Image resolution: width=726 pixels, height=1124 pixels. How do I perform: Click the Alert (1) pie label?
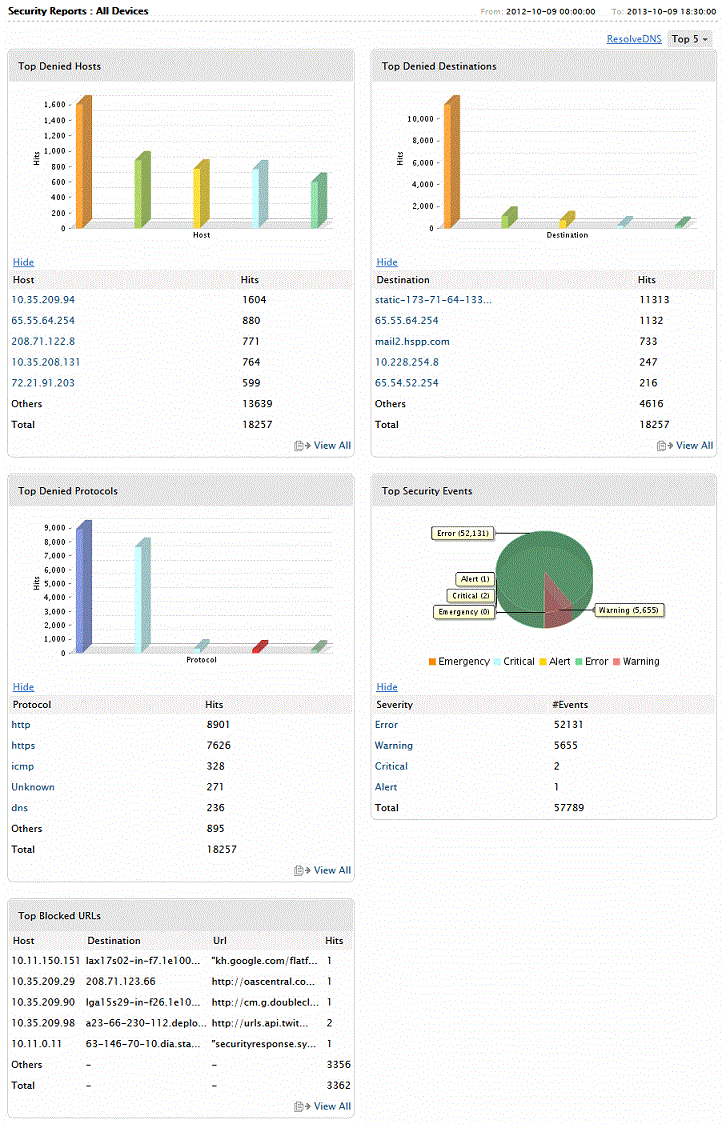pyautogui.click(x=474, y=579)
